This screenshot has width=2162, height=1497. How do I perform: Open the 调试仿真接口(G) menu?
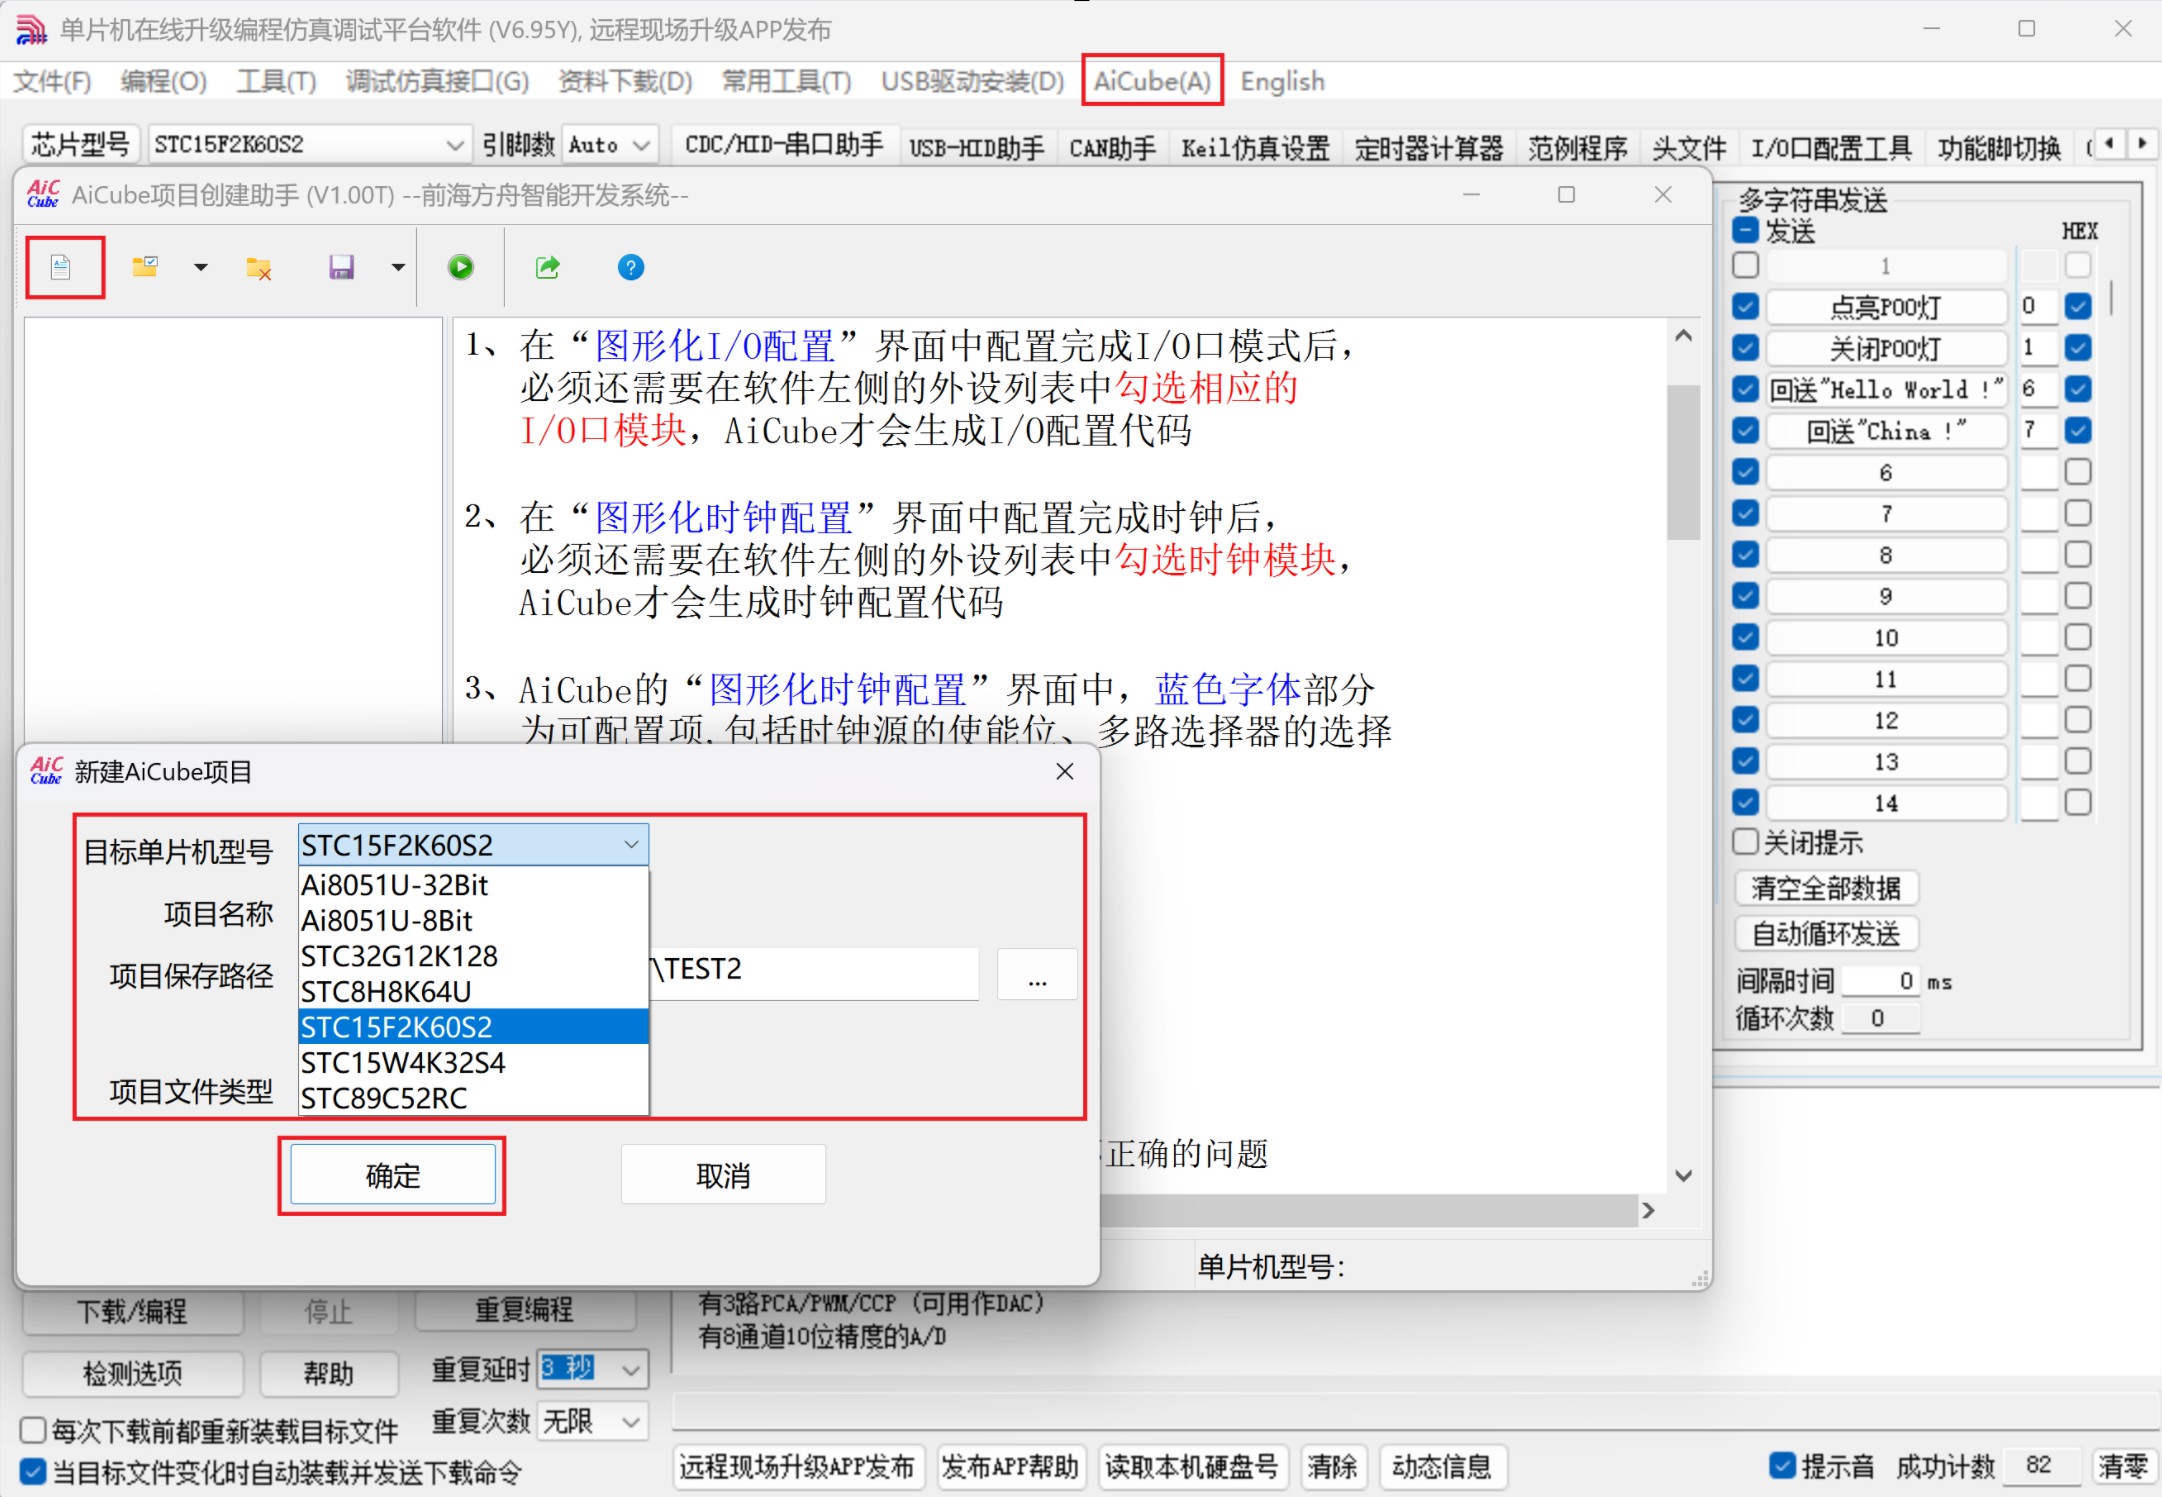point(438,81)
